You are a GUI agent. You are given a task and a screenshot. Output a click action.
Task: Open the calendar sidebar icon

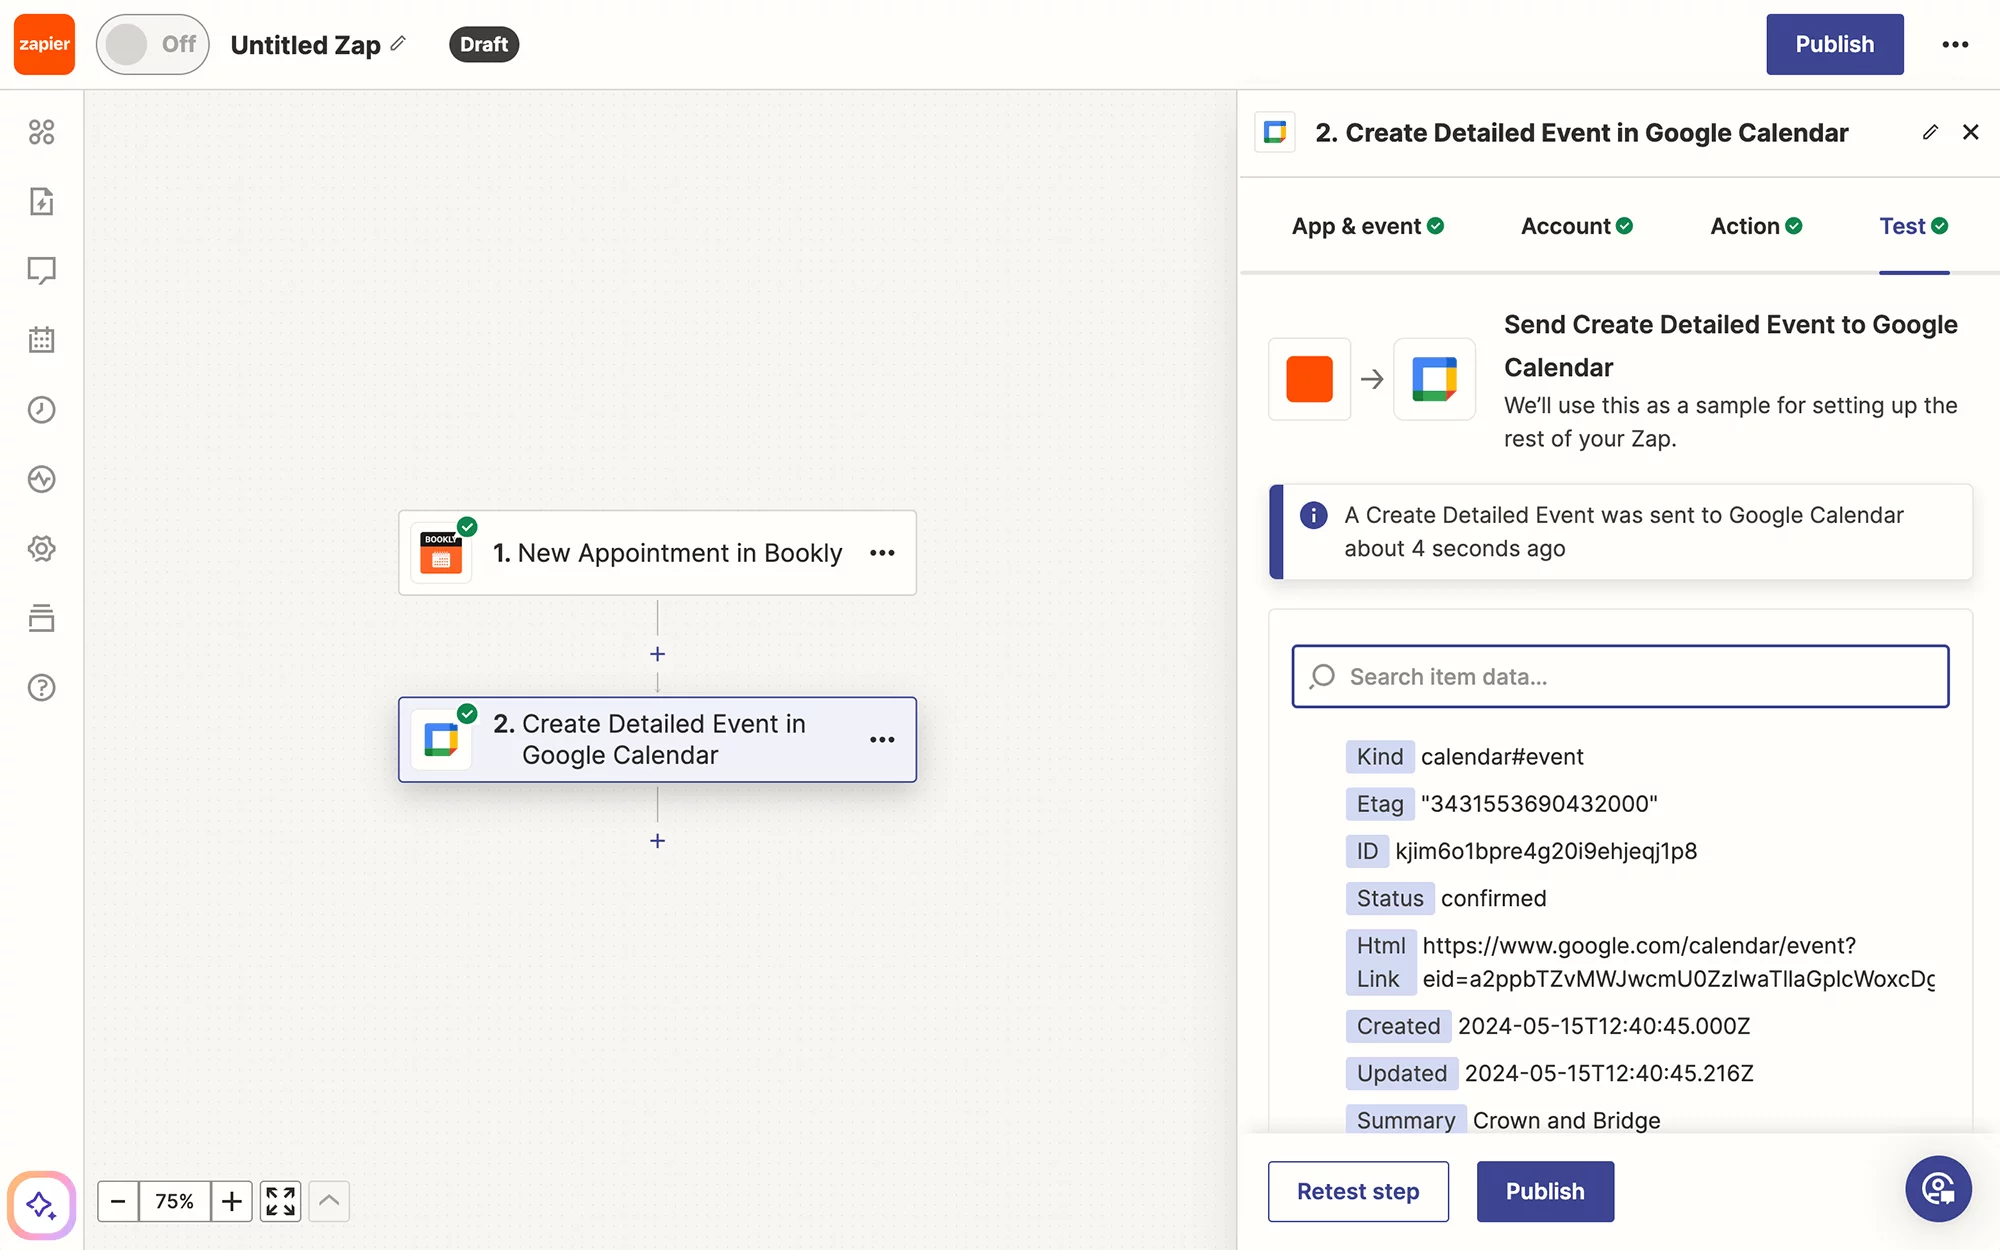(x=41, y=340)
